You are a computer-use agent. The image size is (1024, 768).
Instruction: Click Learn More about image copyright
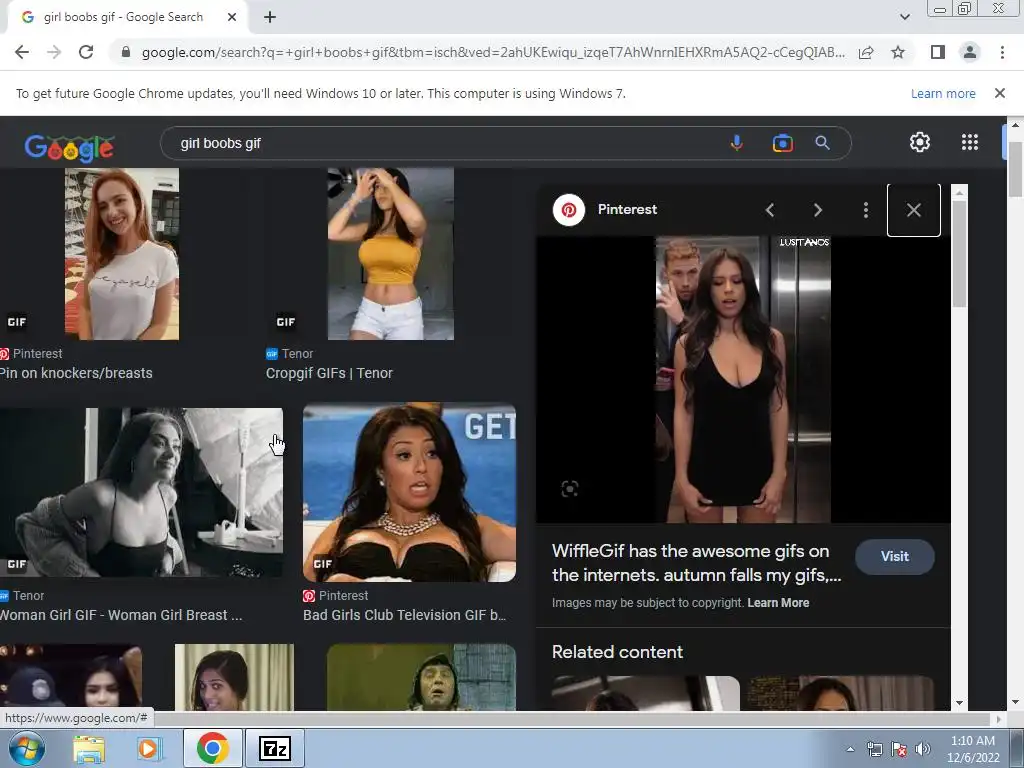pos(778,603)
